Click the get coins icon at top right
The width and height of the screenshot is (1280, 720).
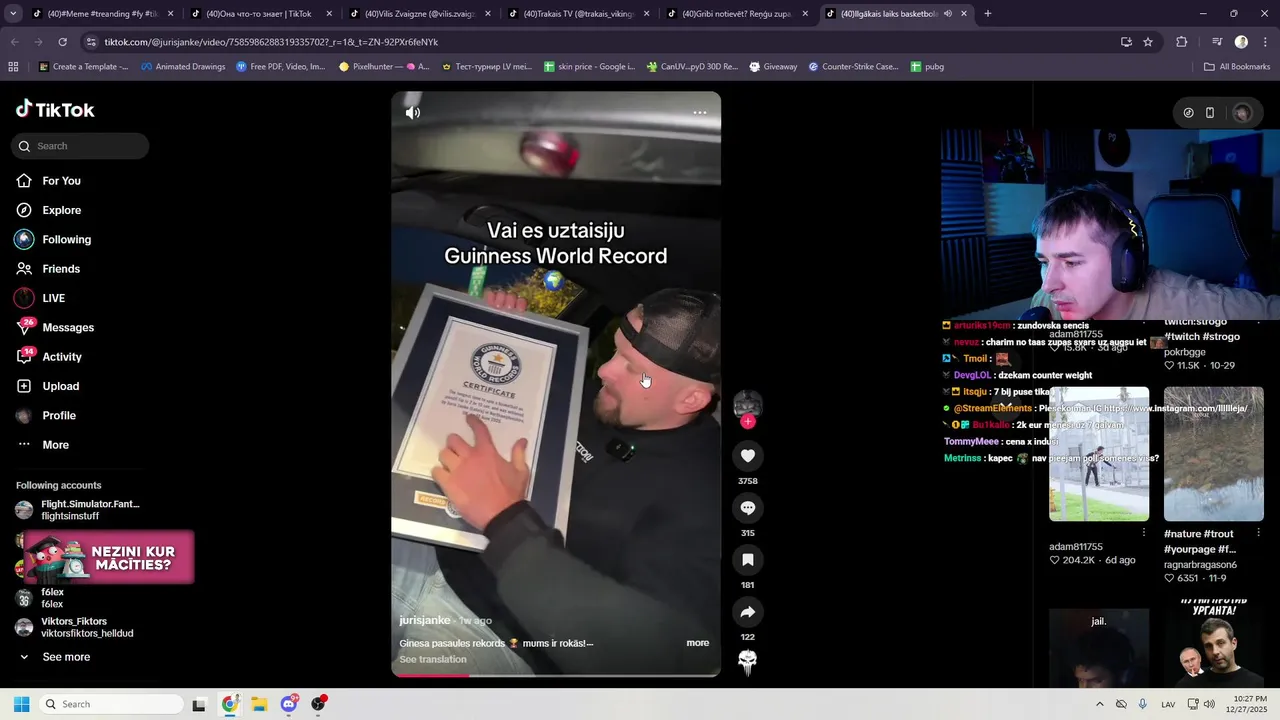click(1188, 113)
